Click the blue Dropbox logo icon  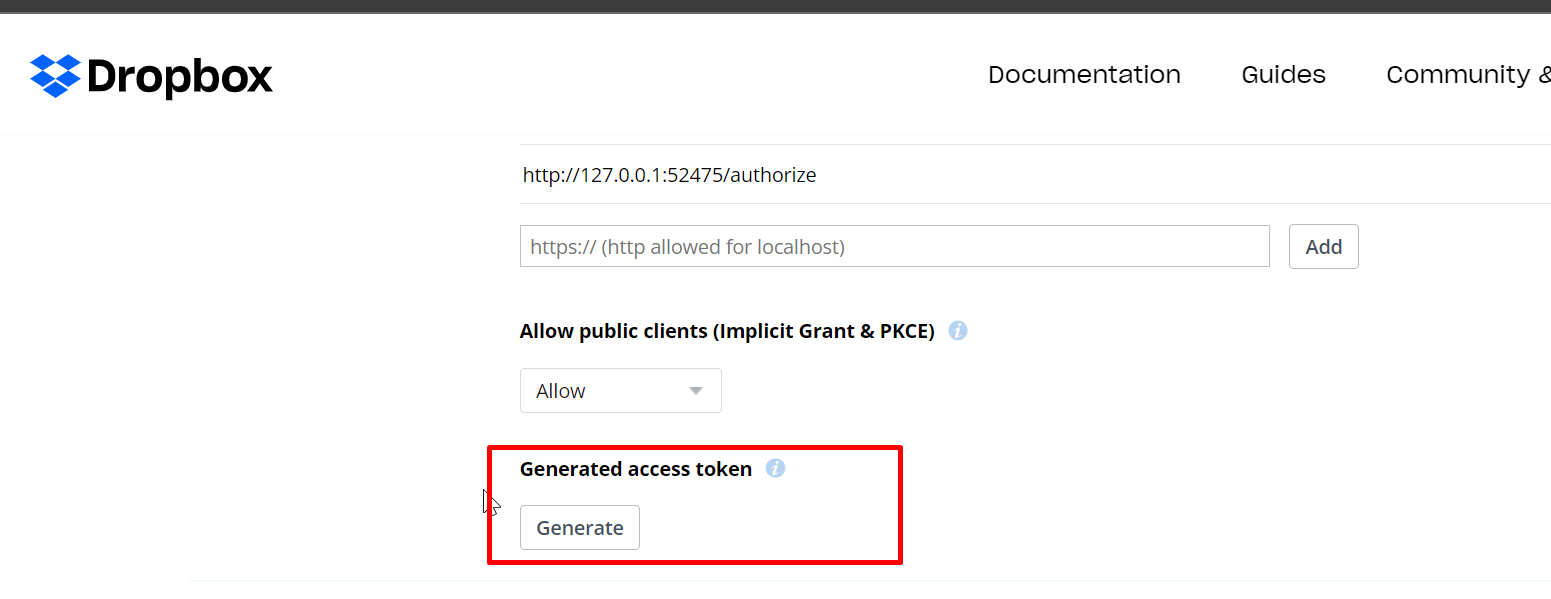click(55, 76)
